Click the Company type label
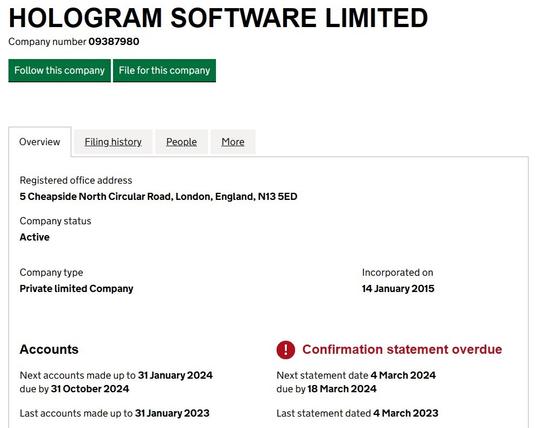The image size is (537, 428). pos(51,273)
